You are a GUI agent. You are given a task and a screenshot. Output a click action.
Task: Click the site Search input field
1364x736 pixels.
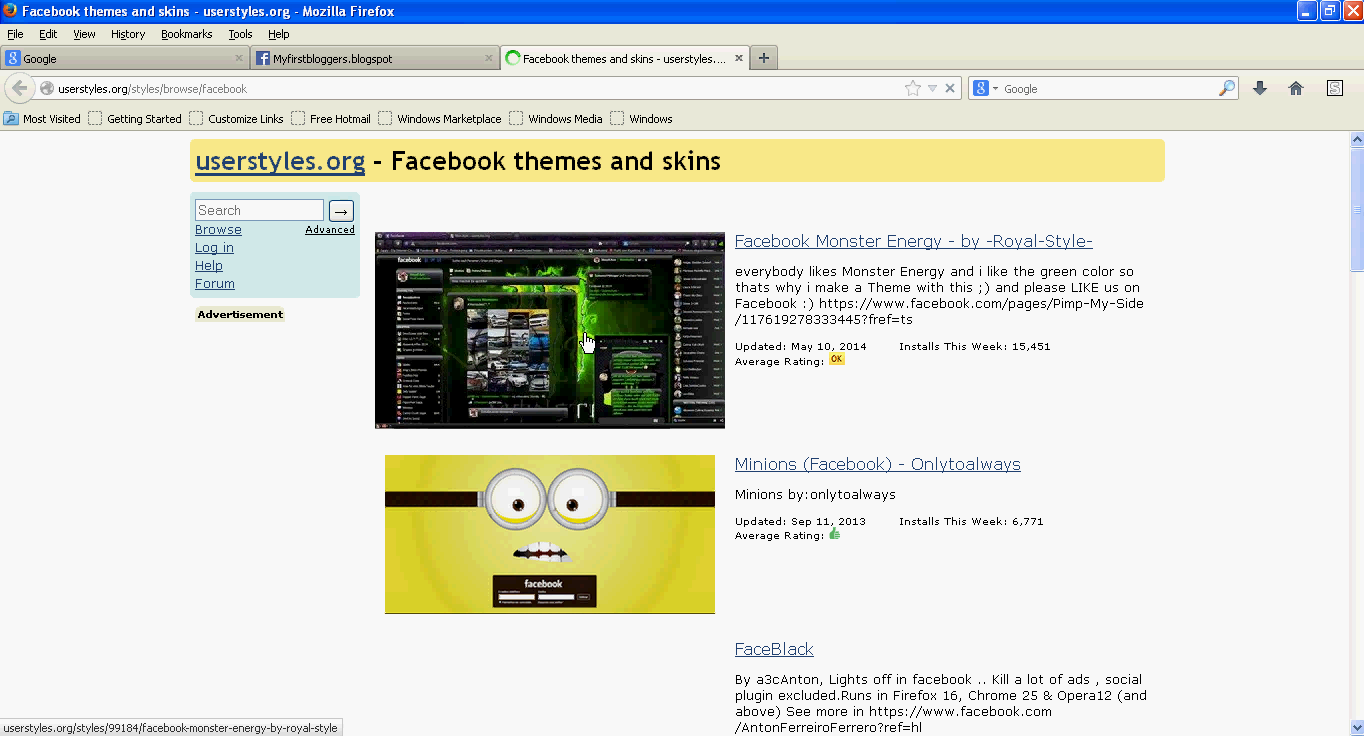coord(259,210)
